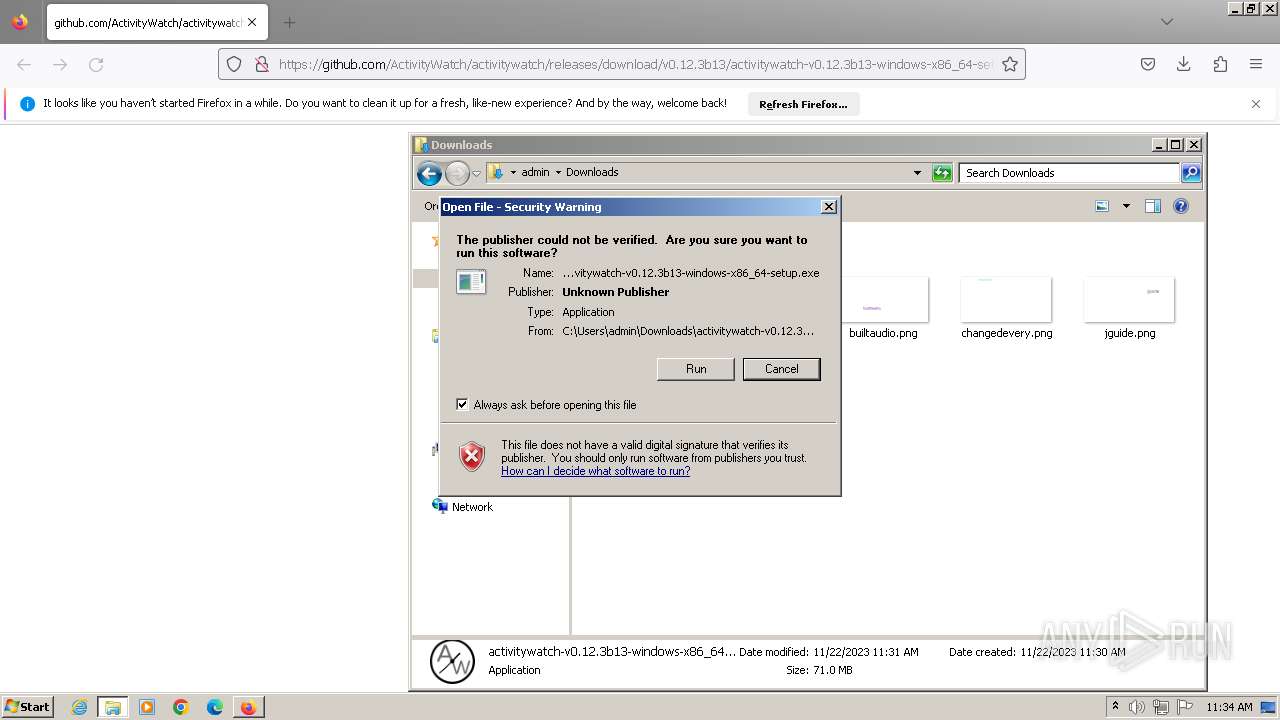Viewport: 1280px width, 720px height.
Task: Close the Open File - Security Warning dialog
Action: pyautogui.click(x=828, y=207)
